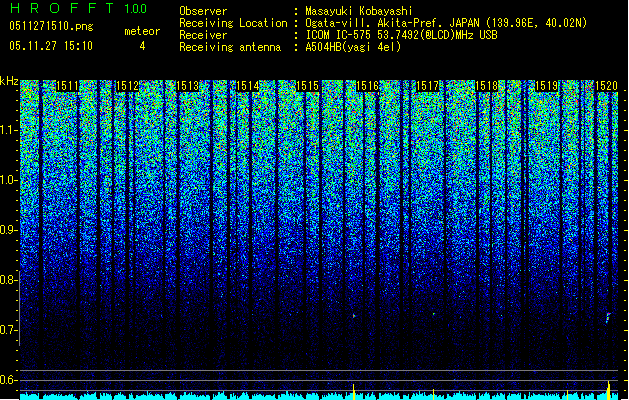Click the small echo dot below 1516
The height and width of the screenshot is (400, 629).
[x=354, y=316]
